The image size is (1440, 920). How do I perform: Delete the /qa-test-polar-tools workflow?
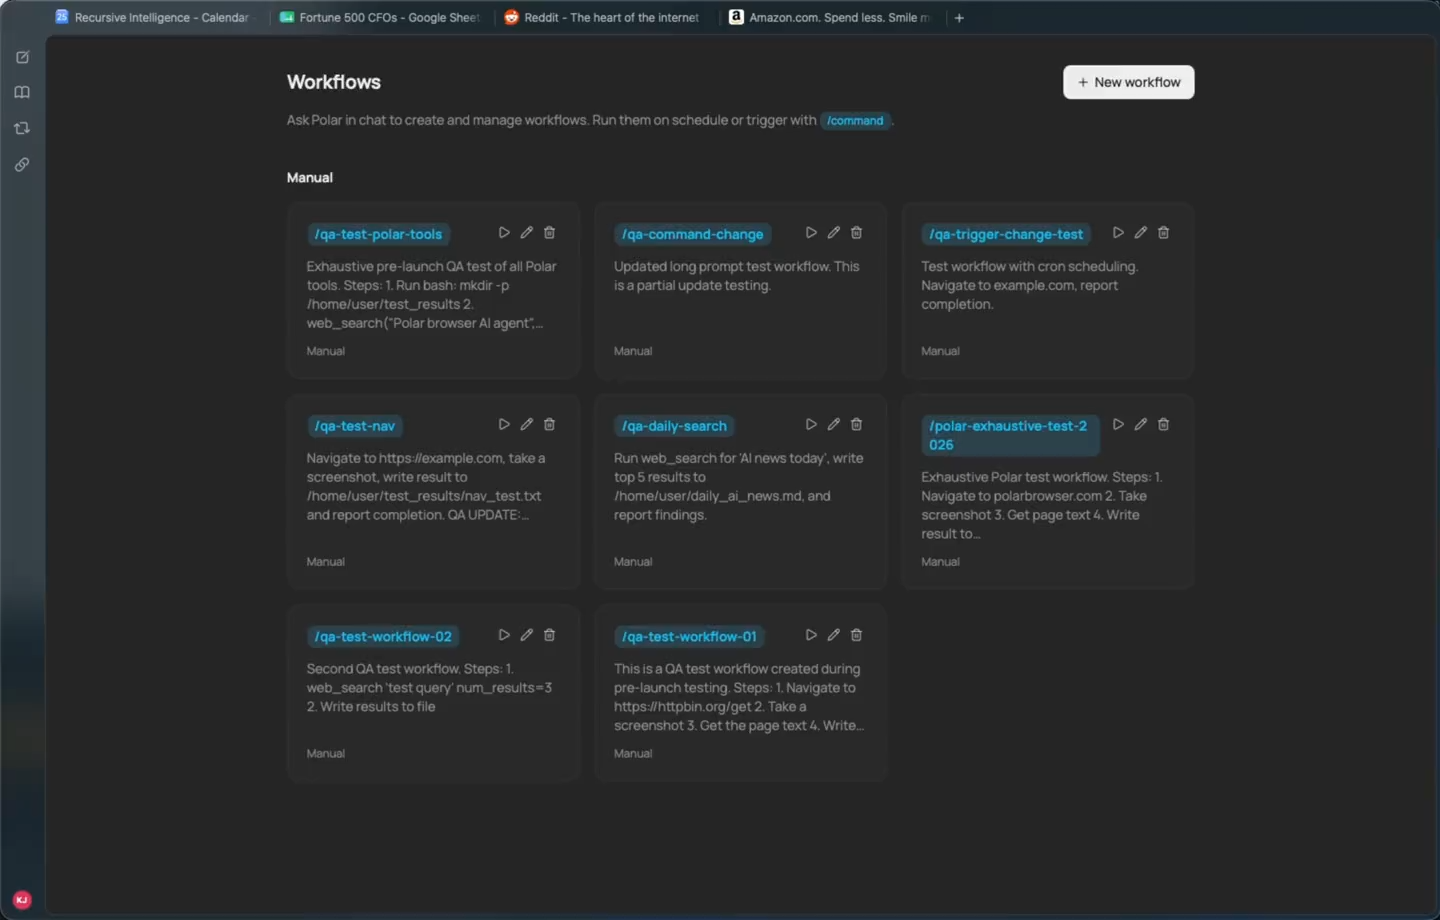coord(549,233)
